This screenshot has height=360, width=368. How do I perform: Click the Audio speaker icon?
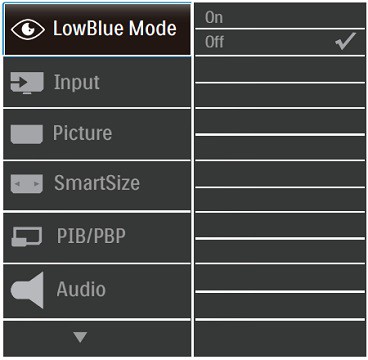(27, 290)
